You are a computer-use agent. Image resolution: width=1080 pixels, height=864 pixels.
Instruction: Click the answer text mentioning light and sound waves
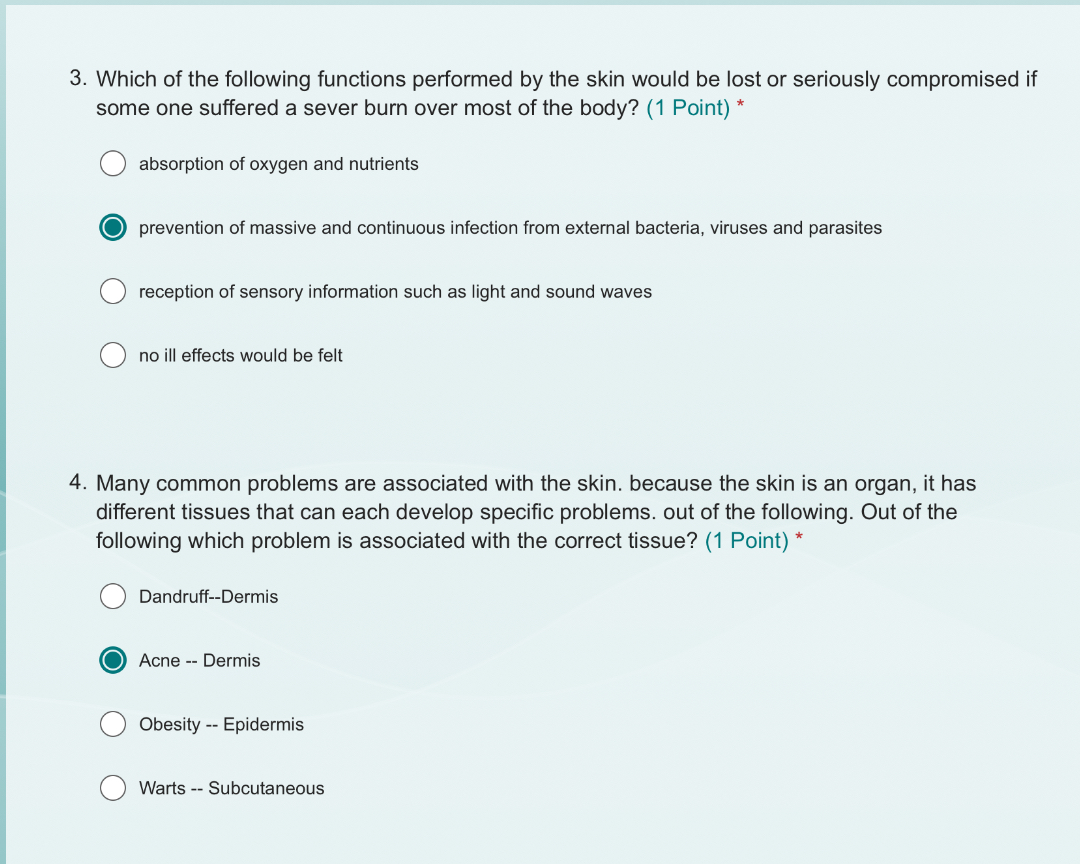395,292
